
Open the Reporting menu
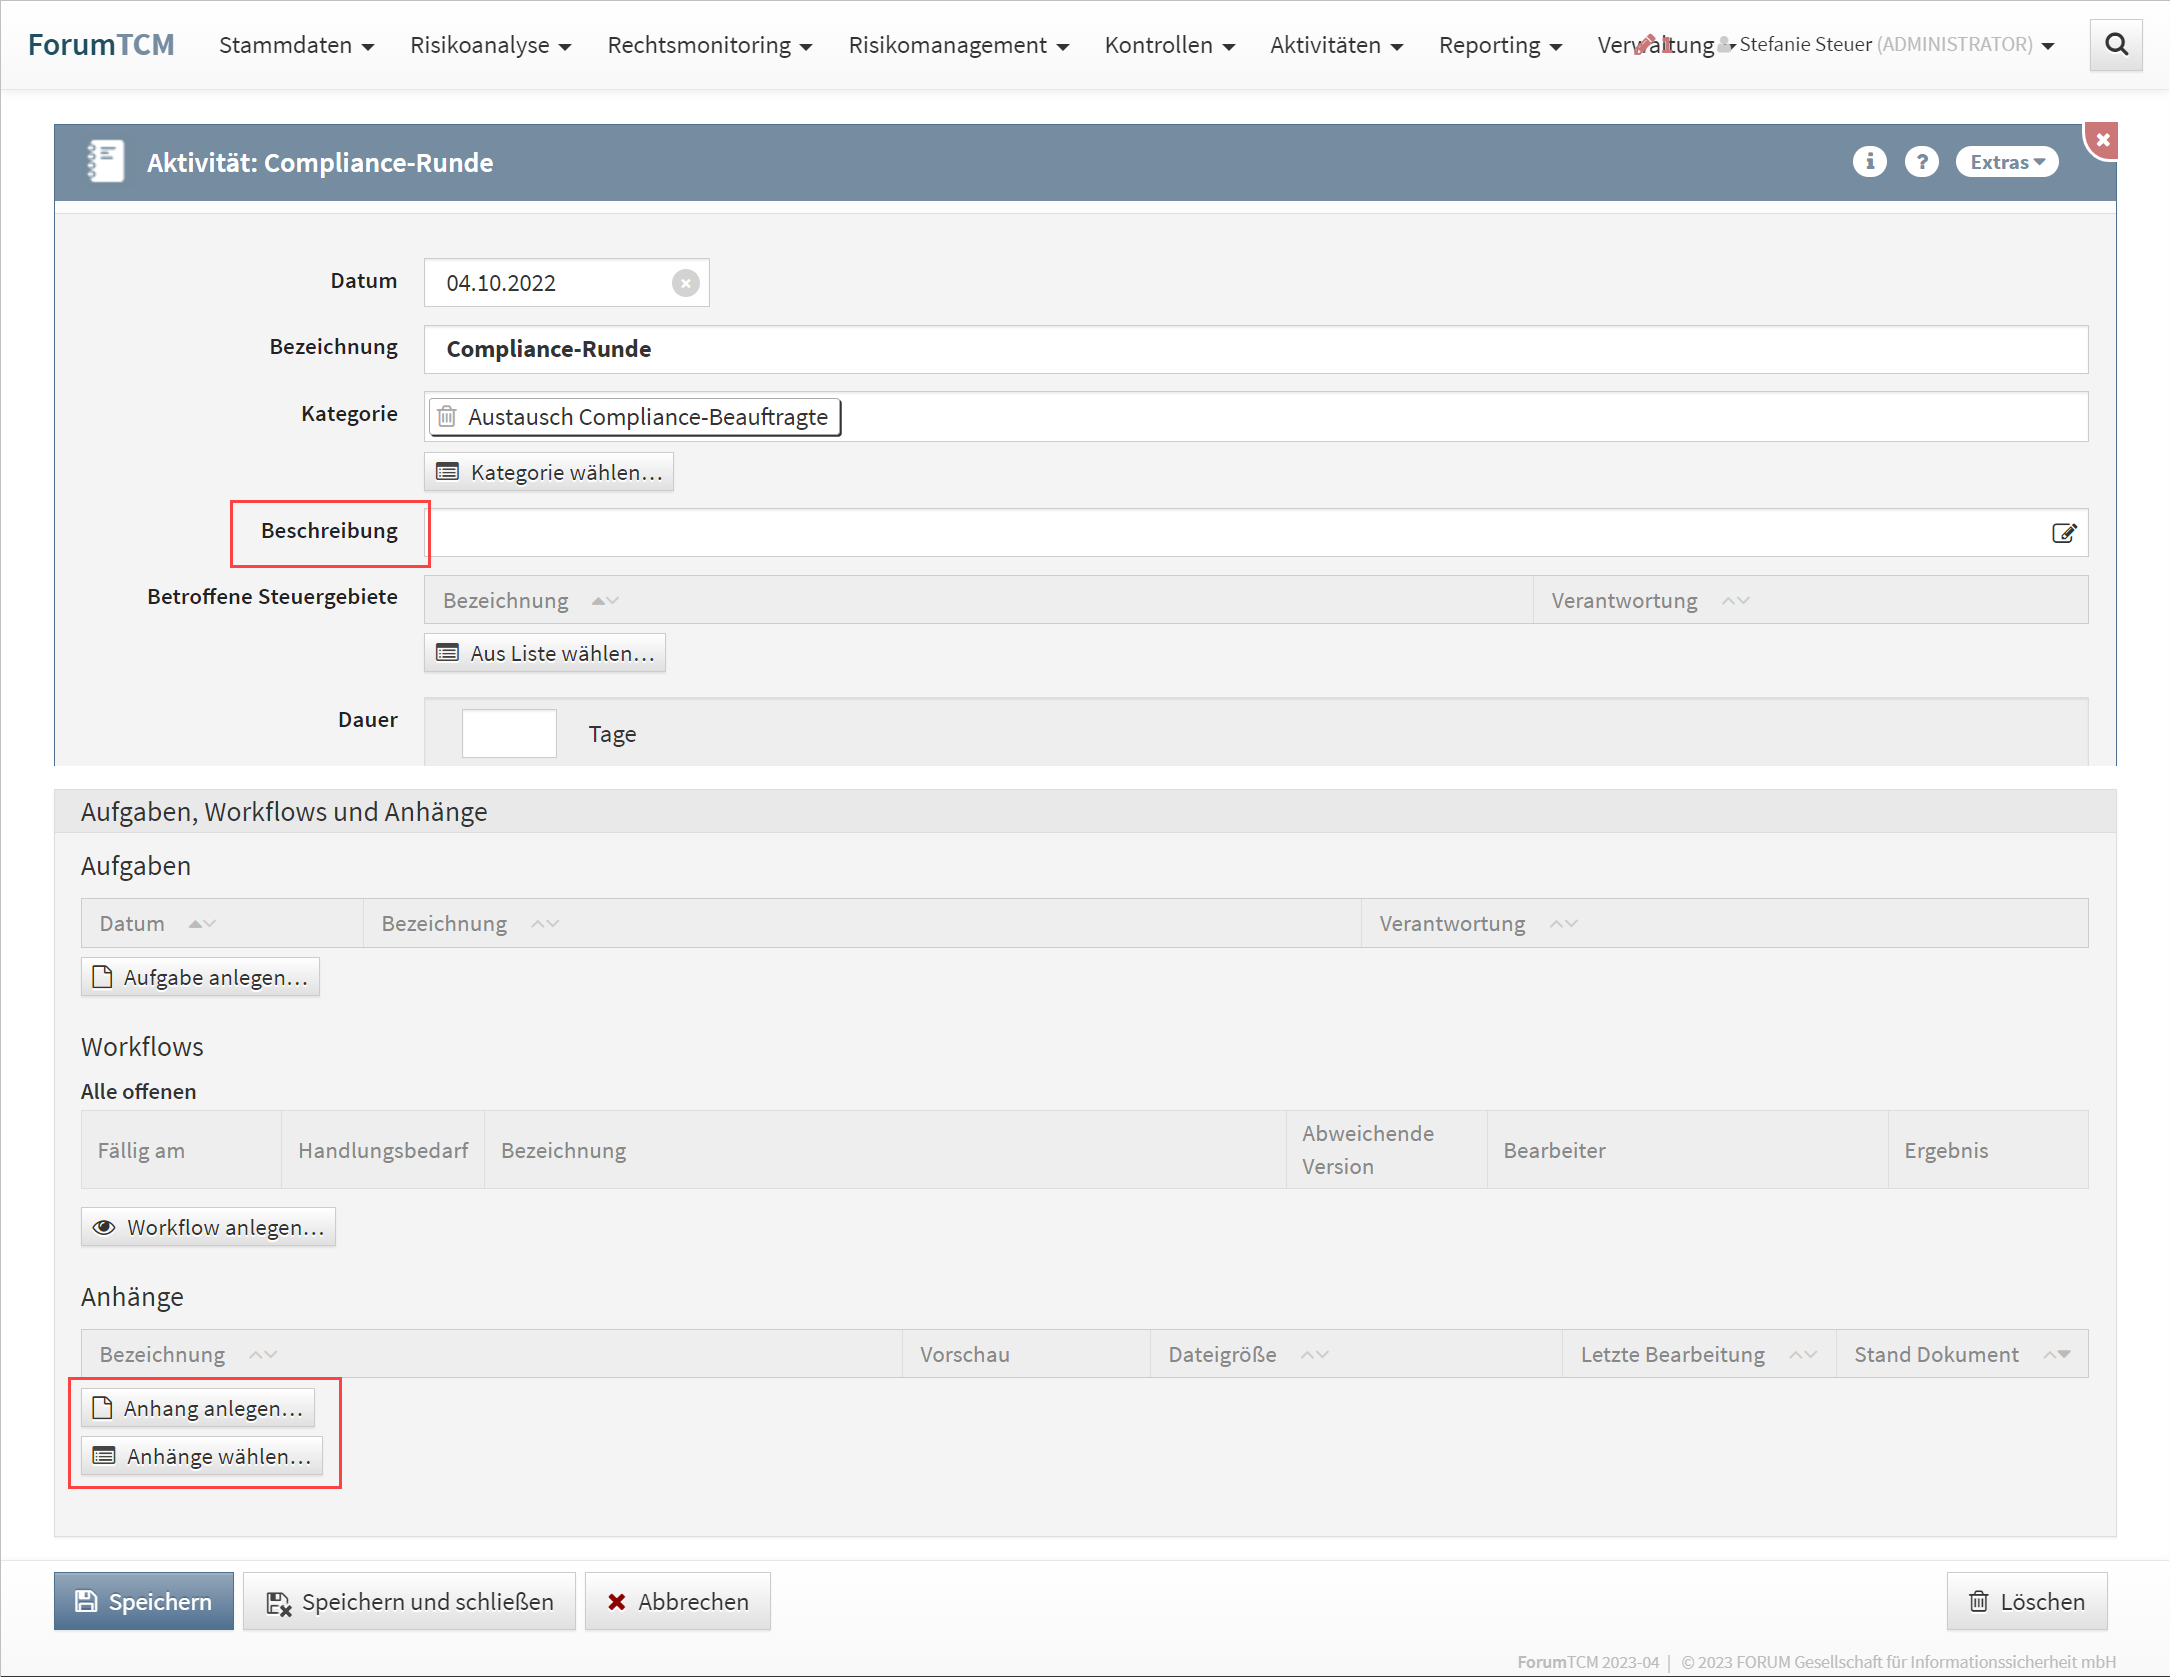(1499, 45)
